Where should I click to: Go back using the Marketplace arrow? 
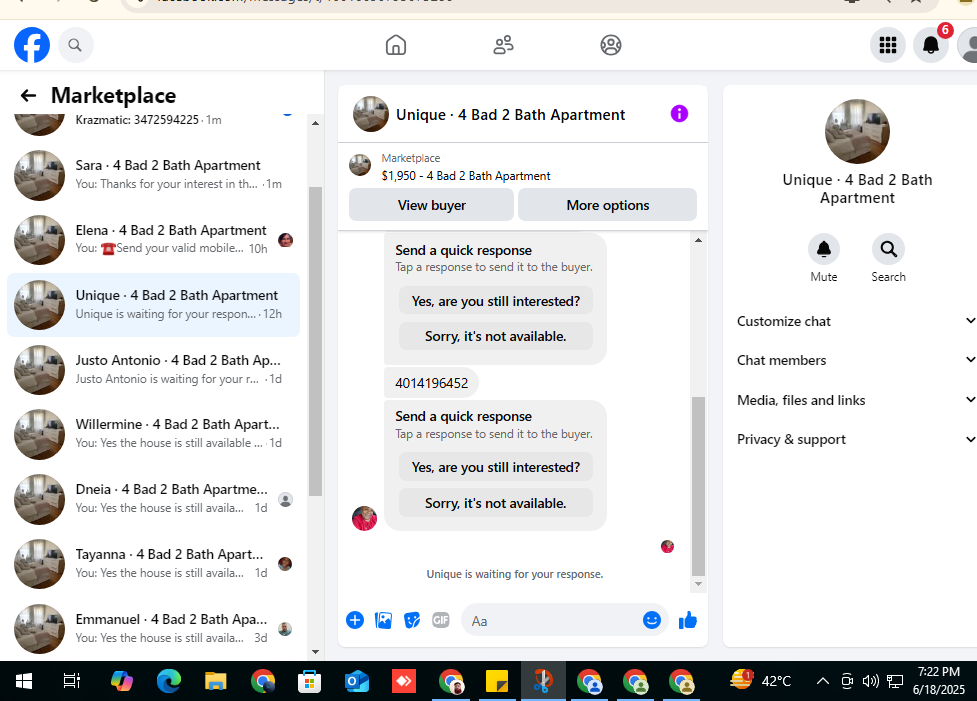tap(28, 95)
